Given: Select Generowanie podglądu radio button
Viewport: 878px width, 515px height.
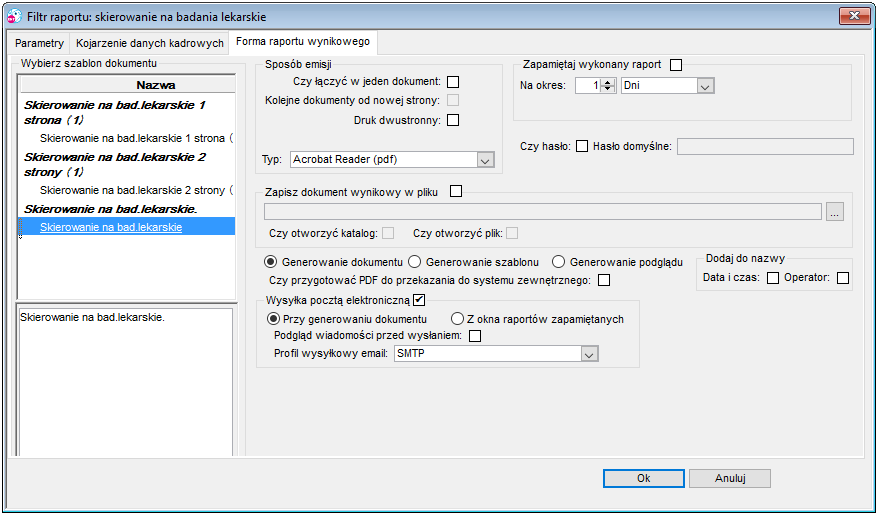Looking at the screenshot, I should [x=558, y=261].
